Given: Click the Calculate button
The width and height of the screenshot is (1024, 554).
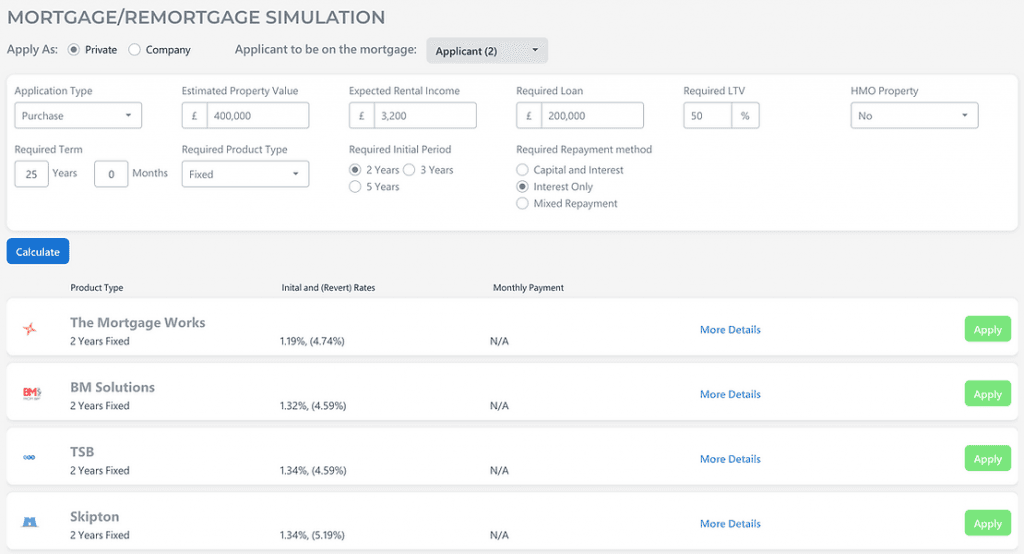Looking at the screenshot, I should (x=38, y=252).
